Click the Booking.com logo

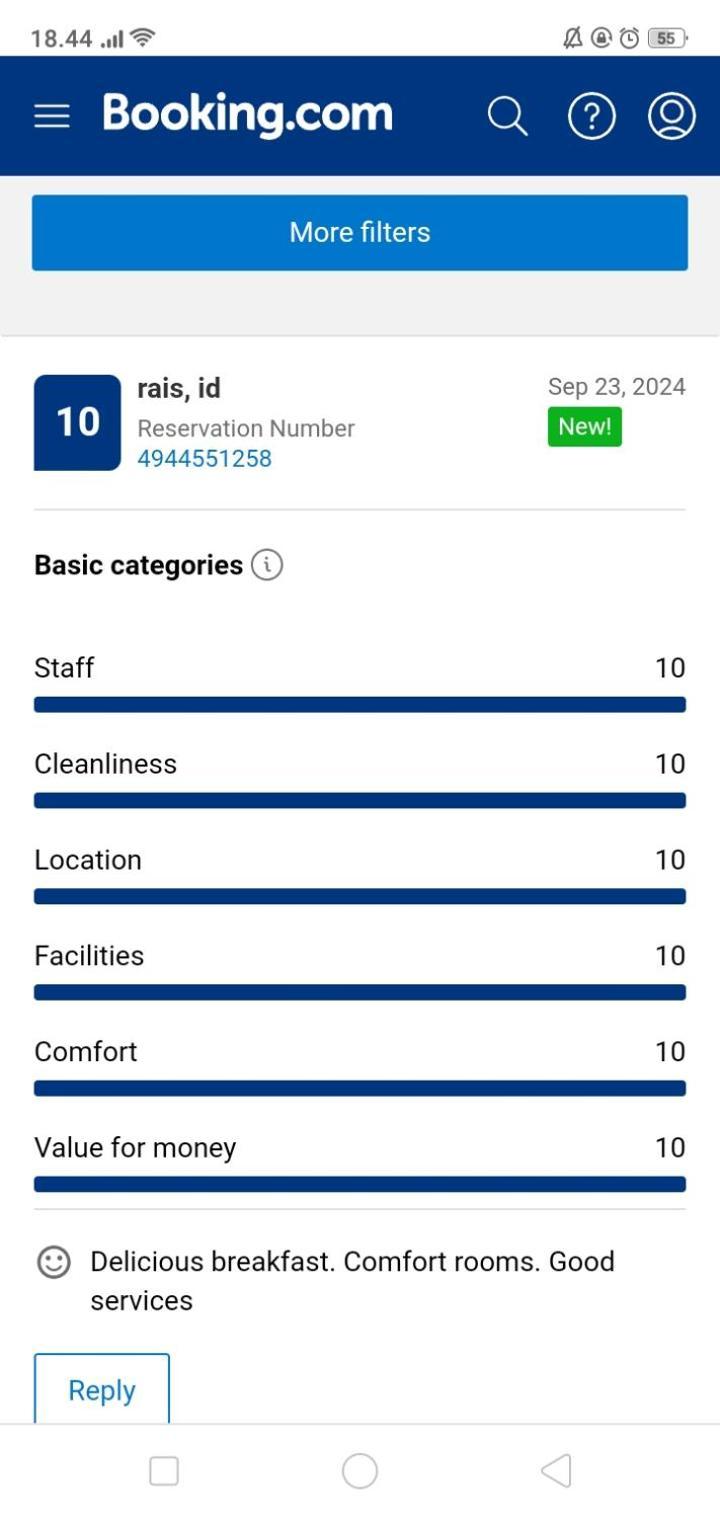(x=247, y=115)
